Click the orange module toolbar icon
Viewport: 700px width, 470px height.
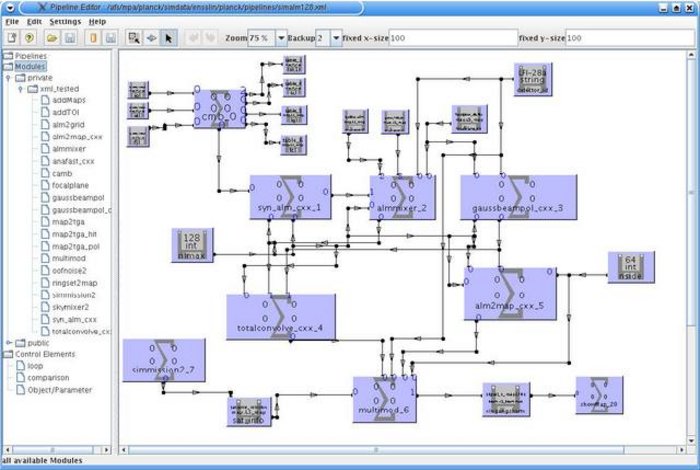93,38
